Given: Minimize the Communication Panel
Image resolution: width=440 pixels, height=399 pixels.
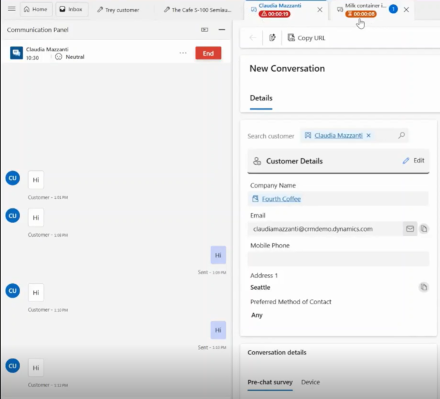Looking at the screenshot, I should click(222, 30).
